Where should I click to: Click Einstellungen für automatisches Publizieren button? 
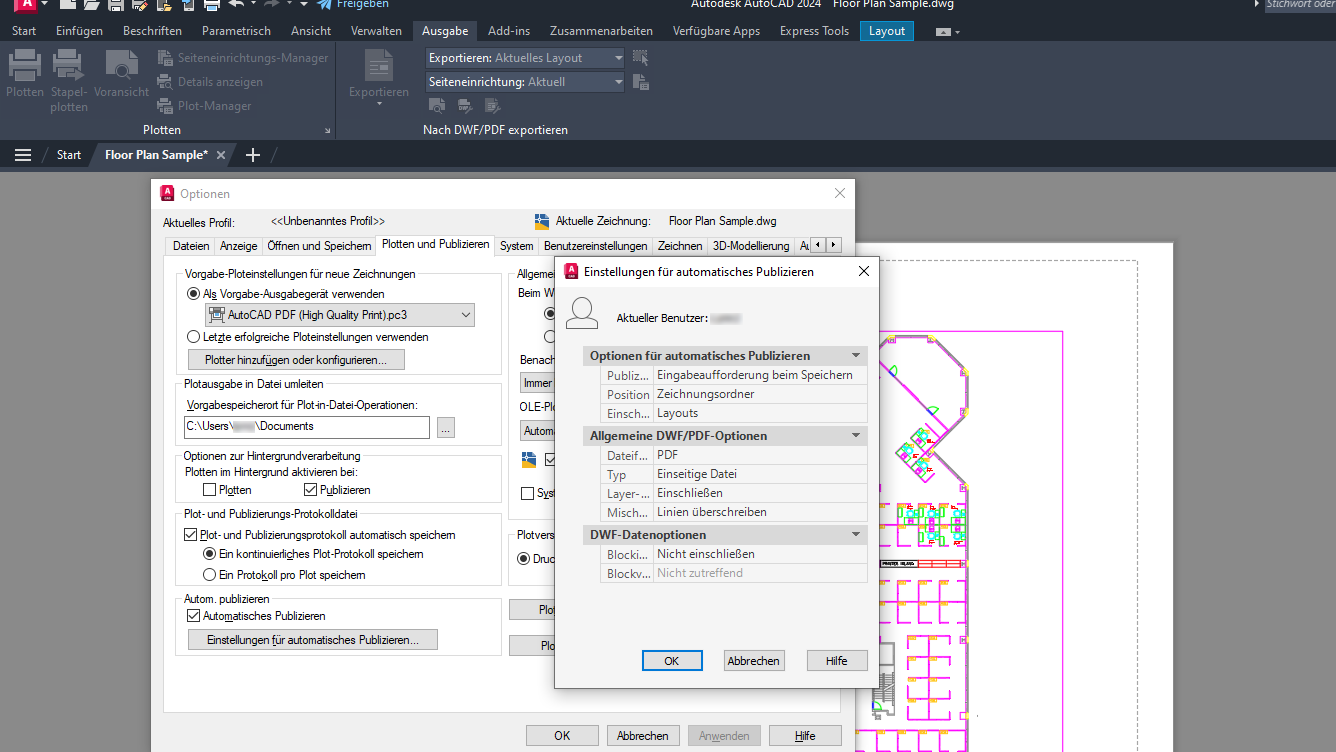(x=312, y=640)
